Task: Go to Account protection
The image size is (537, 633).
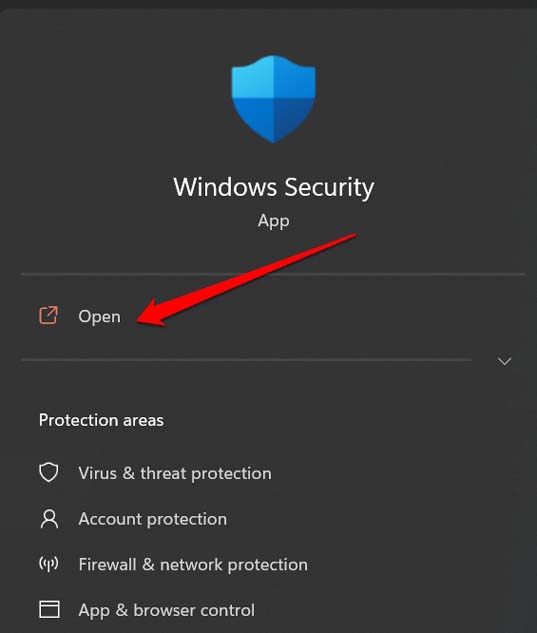Action: point(153,519)
